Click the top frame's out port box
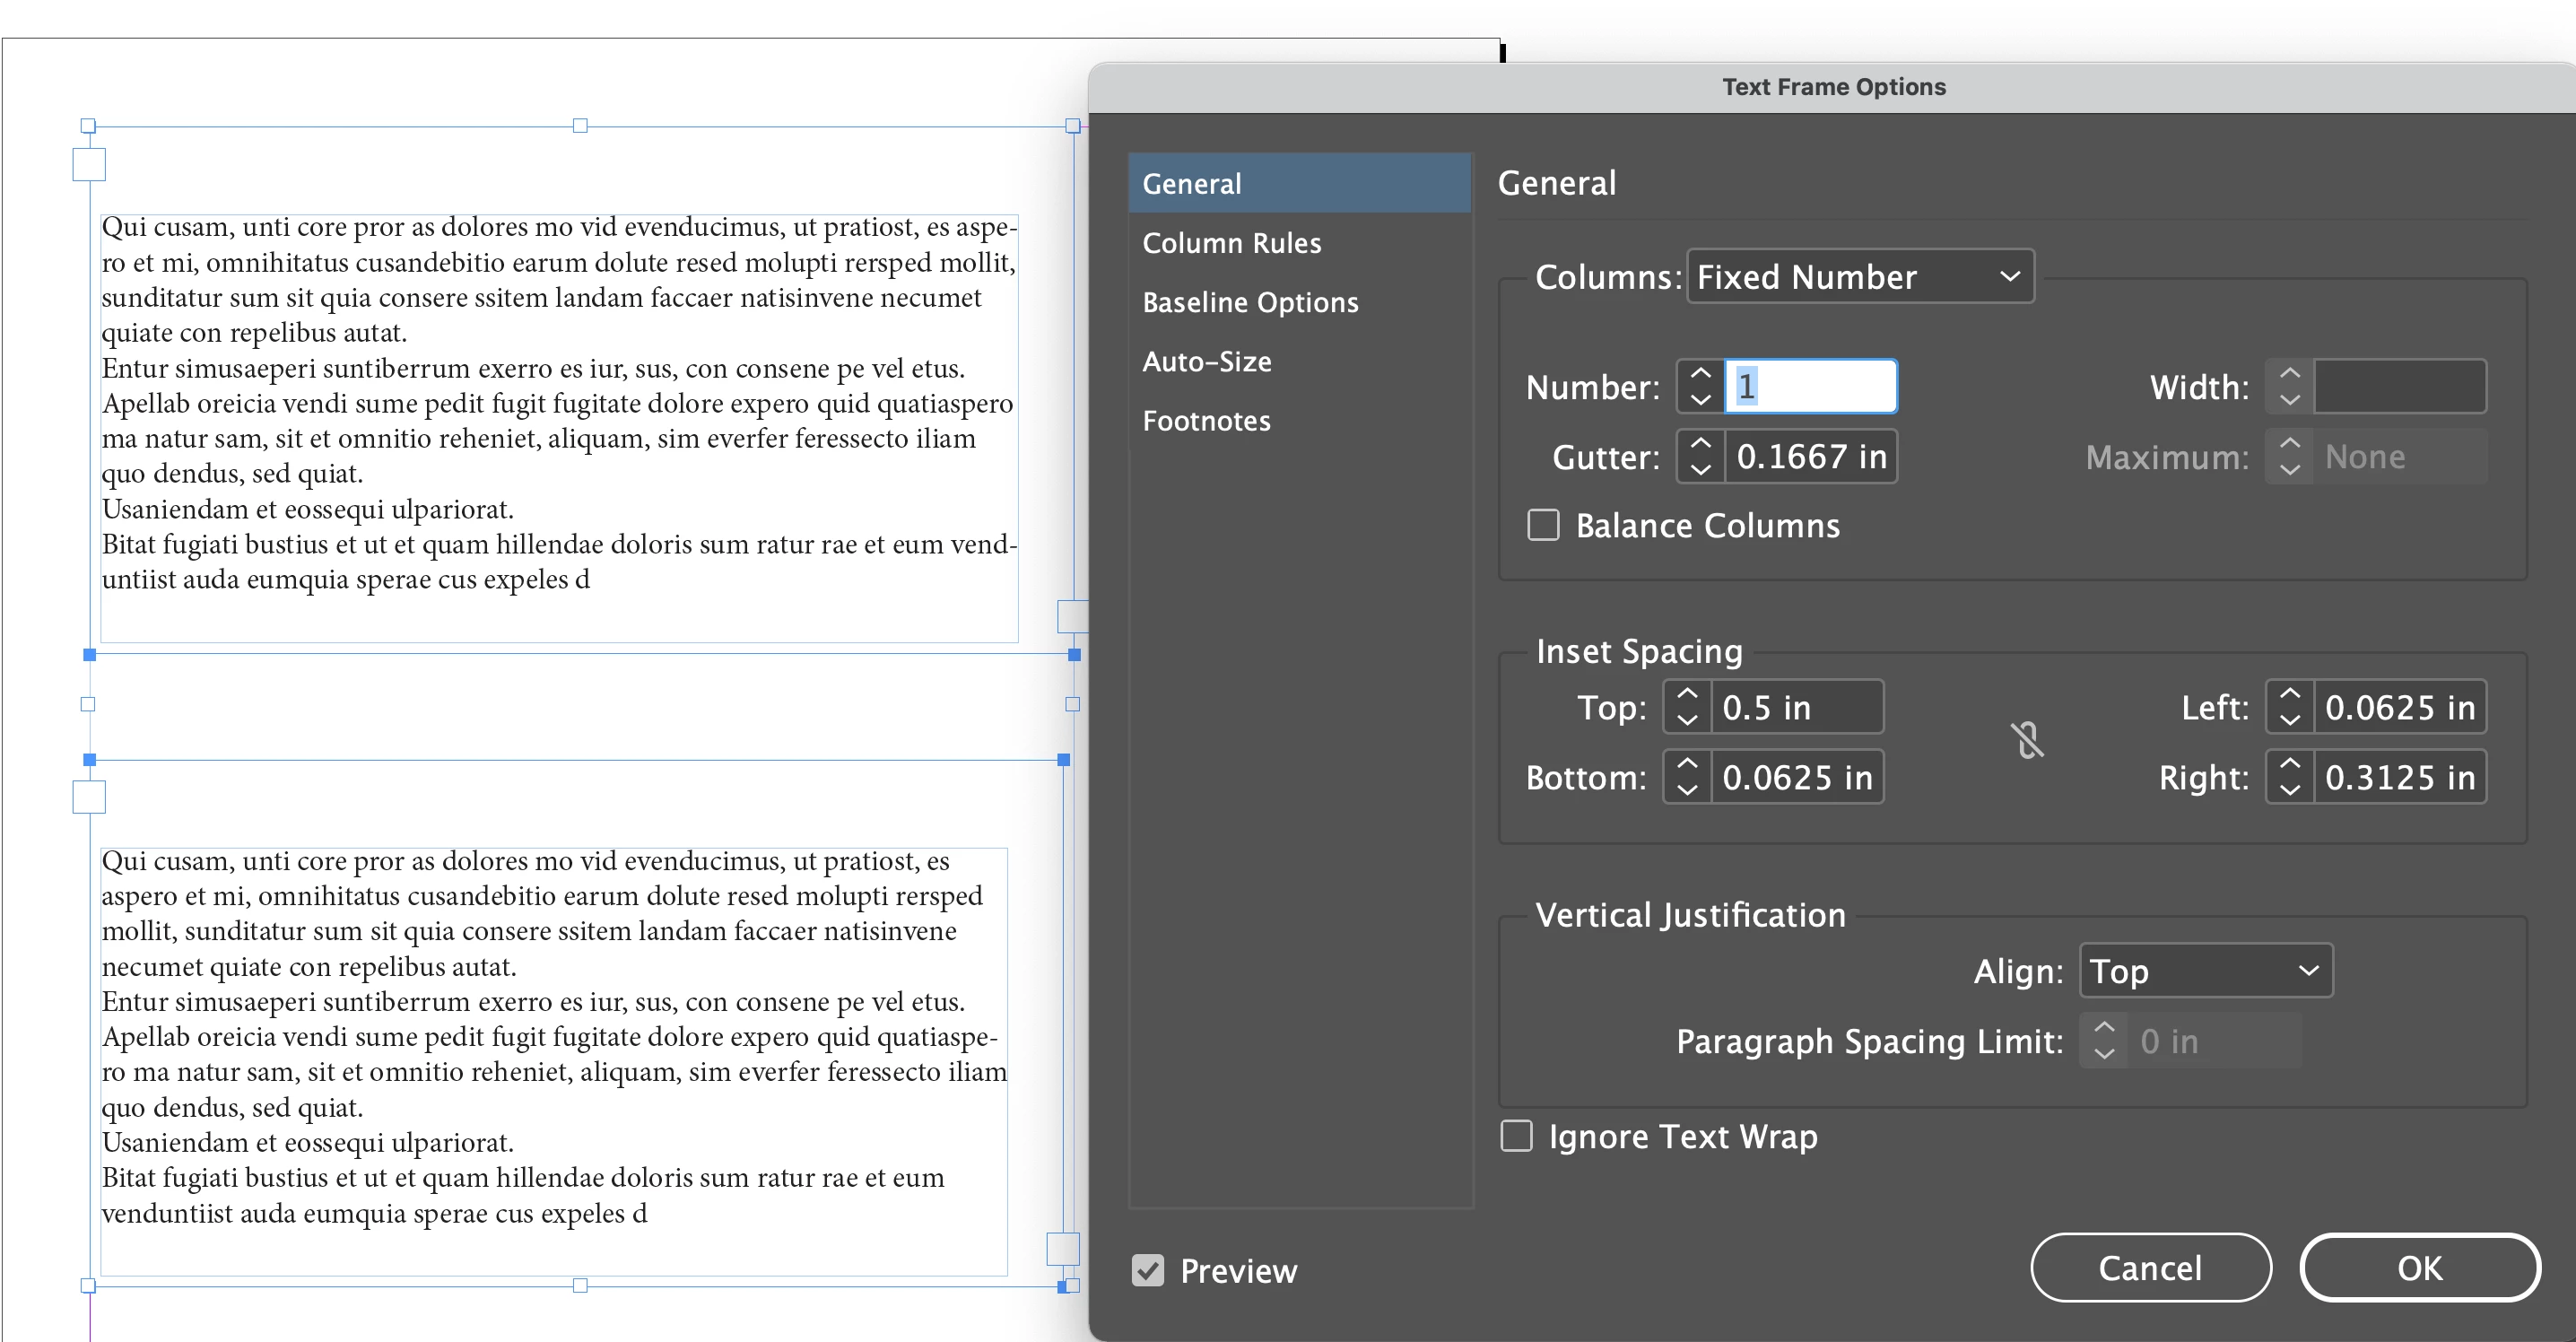This screenshot has height=1342, width=2576. [1071, 616]
